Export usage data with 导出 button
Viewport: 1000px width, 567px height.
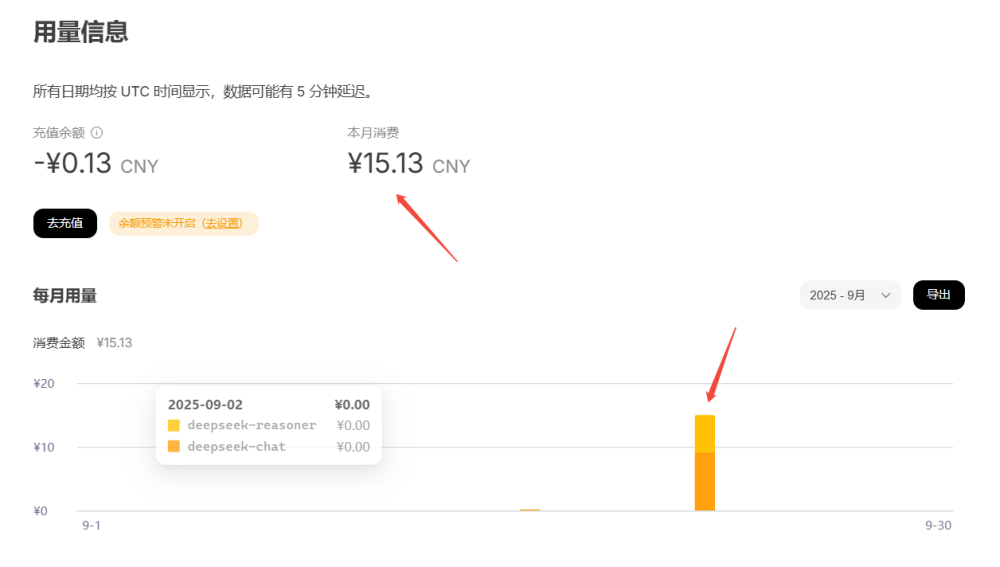click(x=938, y=295)
